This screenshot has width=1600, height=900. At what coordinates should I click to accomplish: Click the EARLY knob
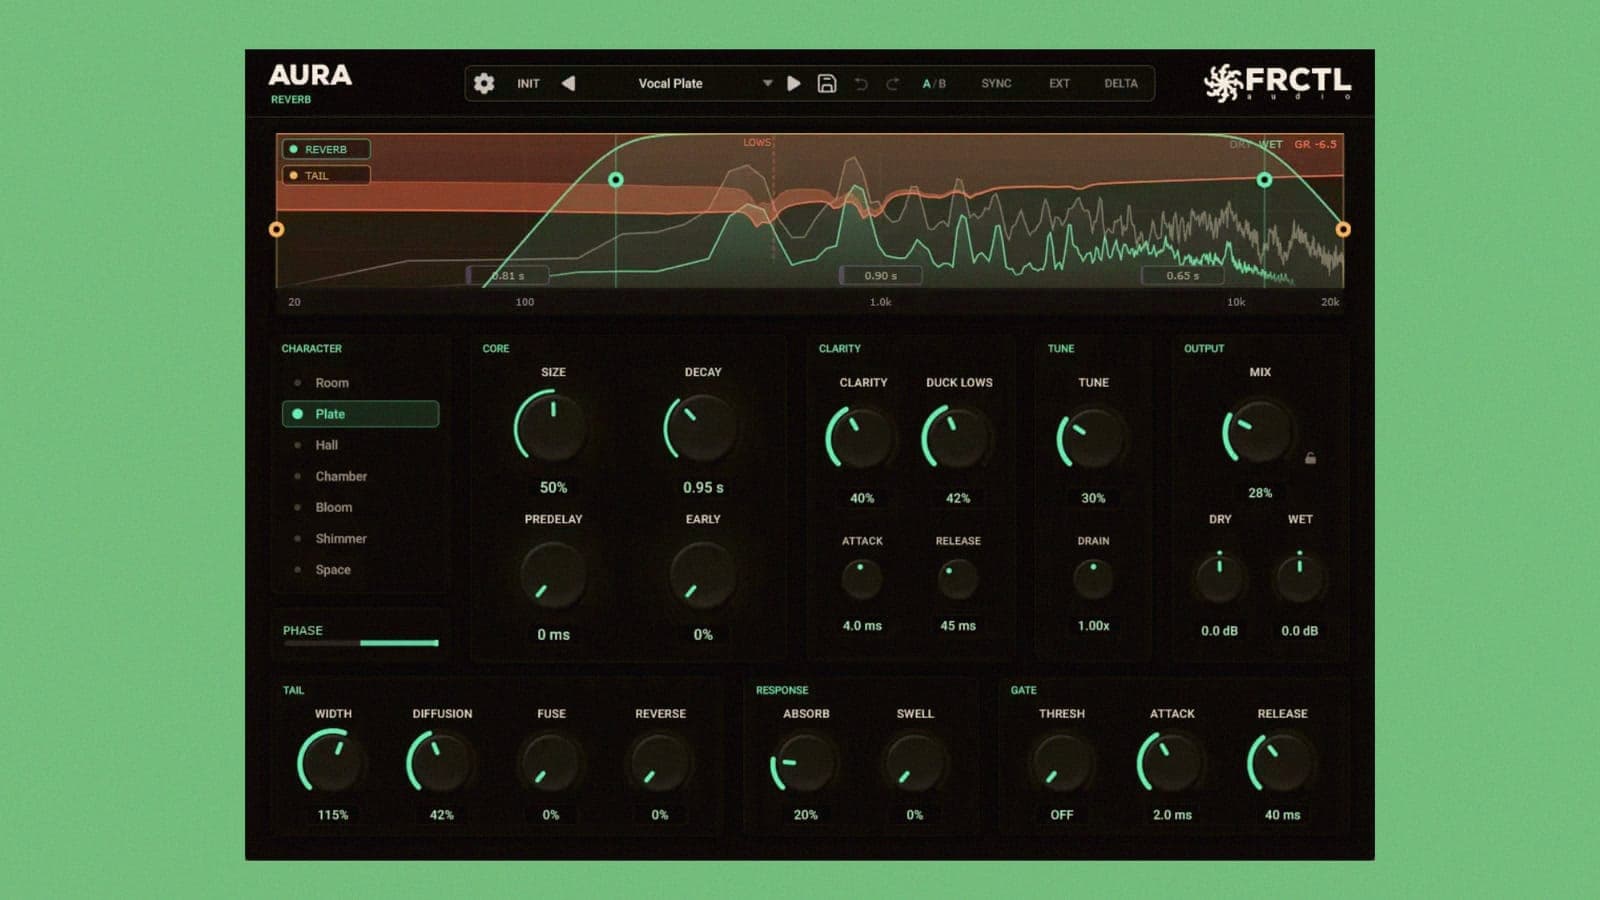pos(702,575)
